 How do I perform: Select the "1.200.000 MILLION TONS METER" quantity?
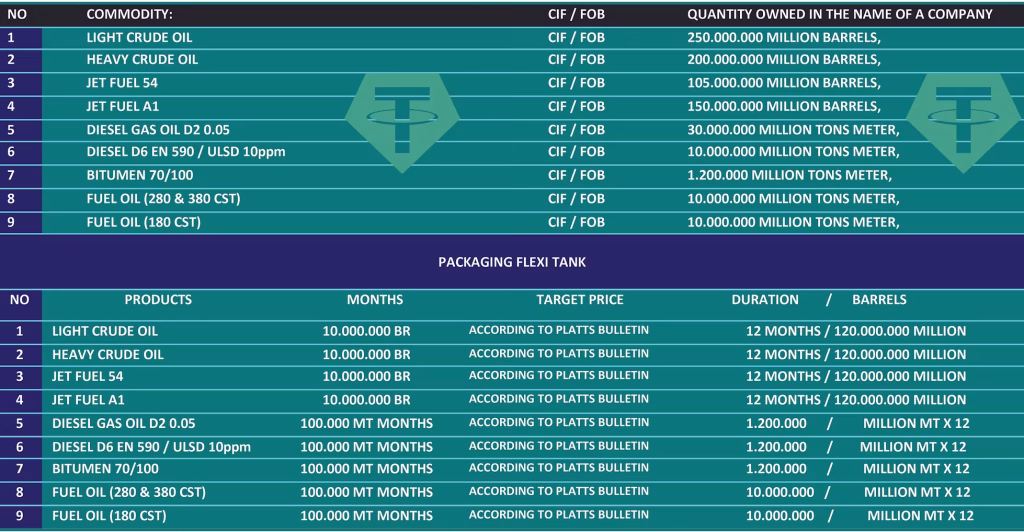pos(789,176)
